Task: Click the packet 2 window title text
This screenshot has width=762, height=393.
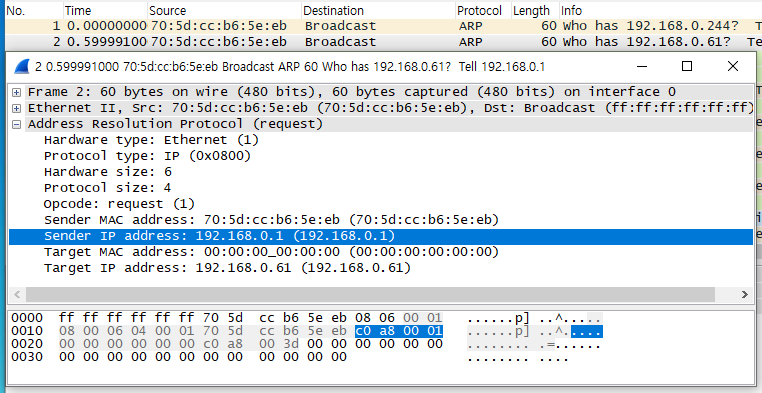Action: coord(290,67)
